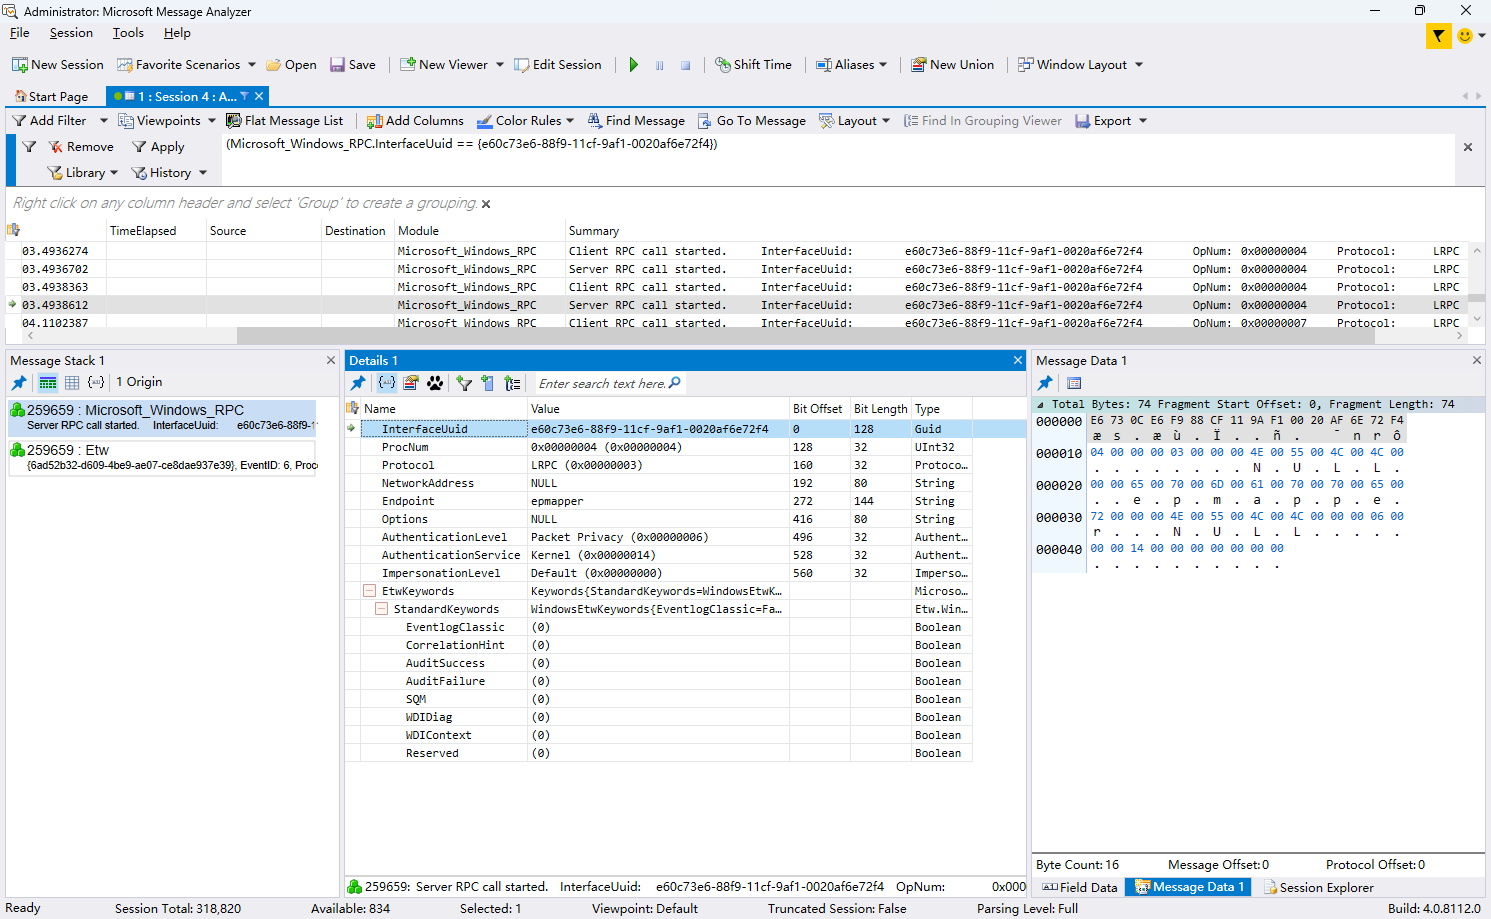The image size is (1491, 919).
Task: Click the column chooser icon in message grid header
Action: 13,230
